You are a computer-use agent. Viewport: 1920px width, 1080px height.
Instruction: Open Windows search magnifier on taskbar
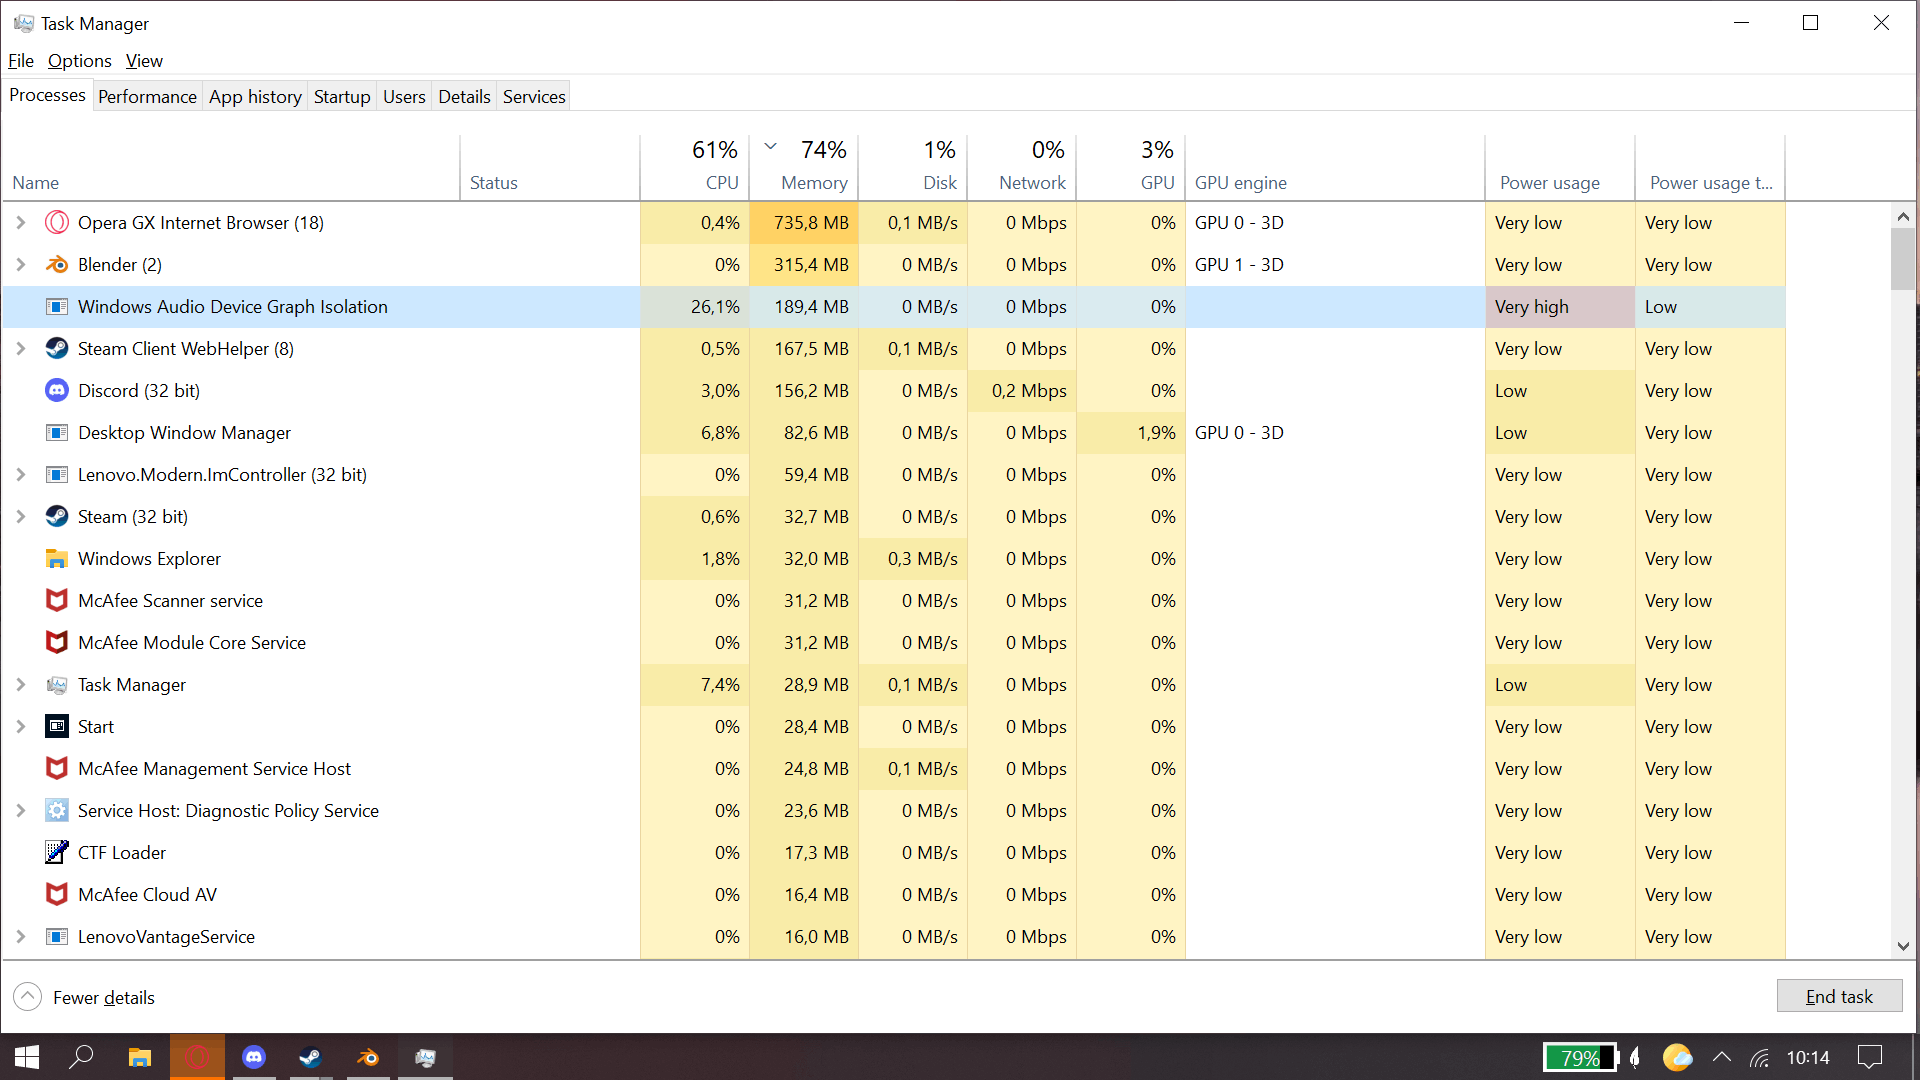(x=82, y=1057)
